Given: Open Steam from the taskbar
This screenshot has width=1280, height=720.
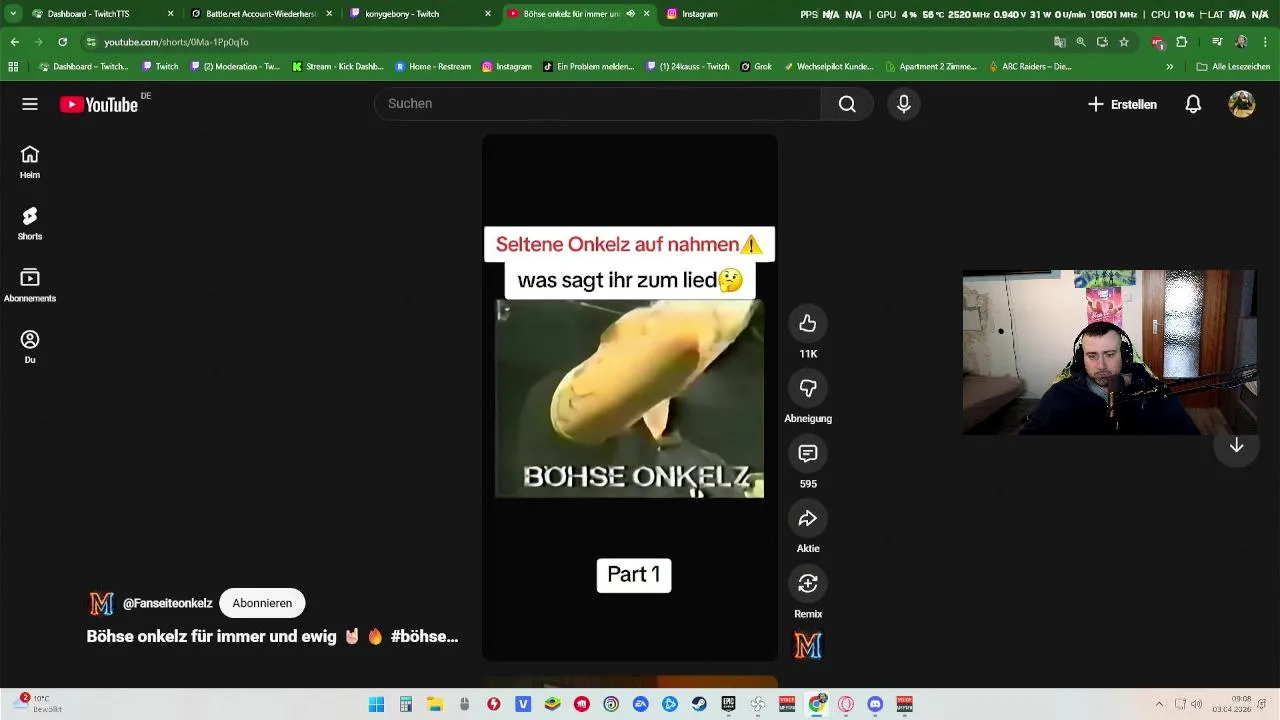Looking at the screenshot, I should tap(699, 704).
